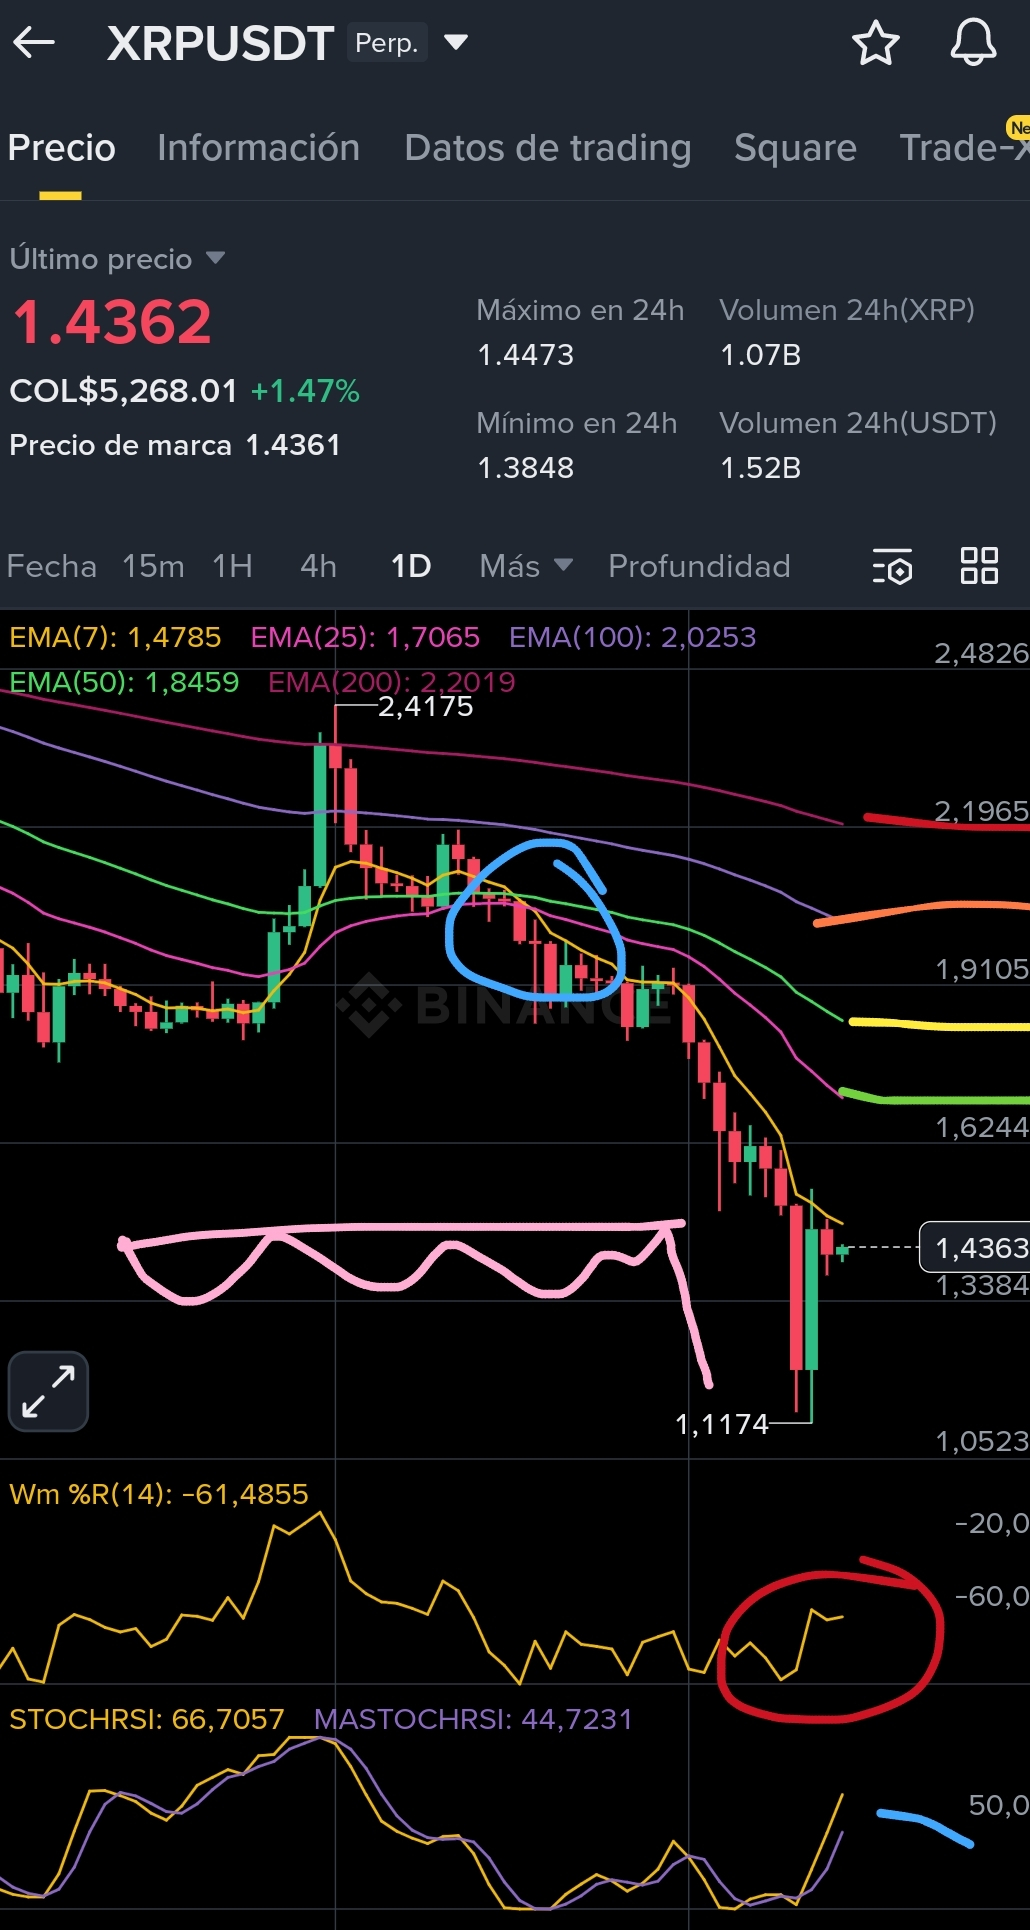Add XRPUSDT to favorites with star icon
1030x1930 pixels.
pos(875,43)
